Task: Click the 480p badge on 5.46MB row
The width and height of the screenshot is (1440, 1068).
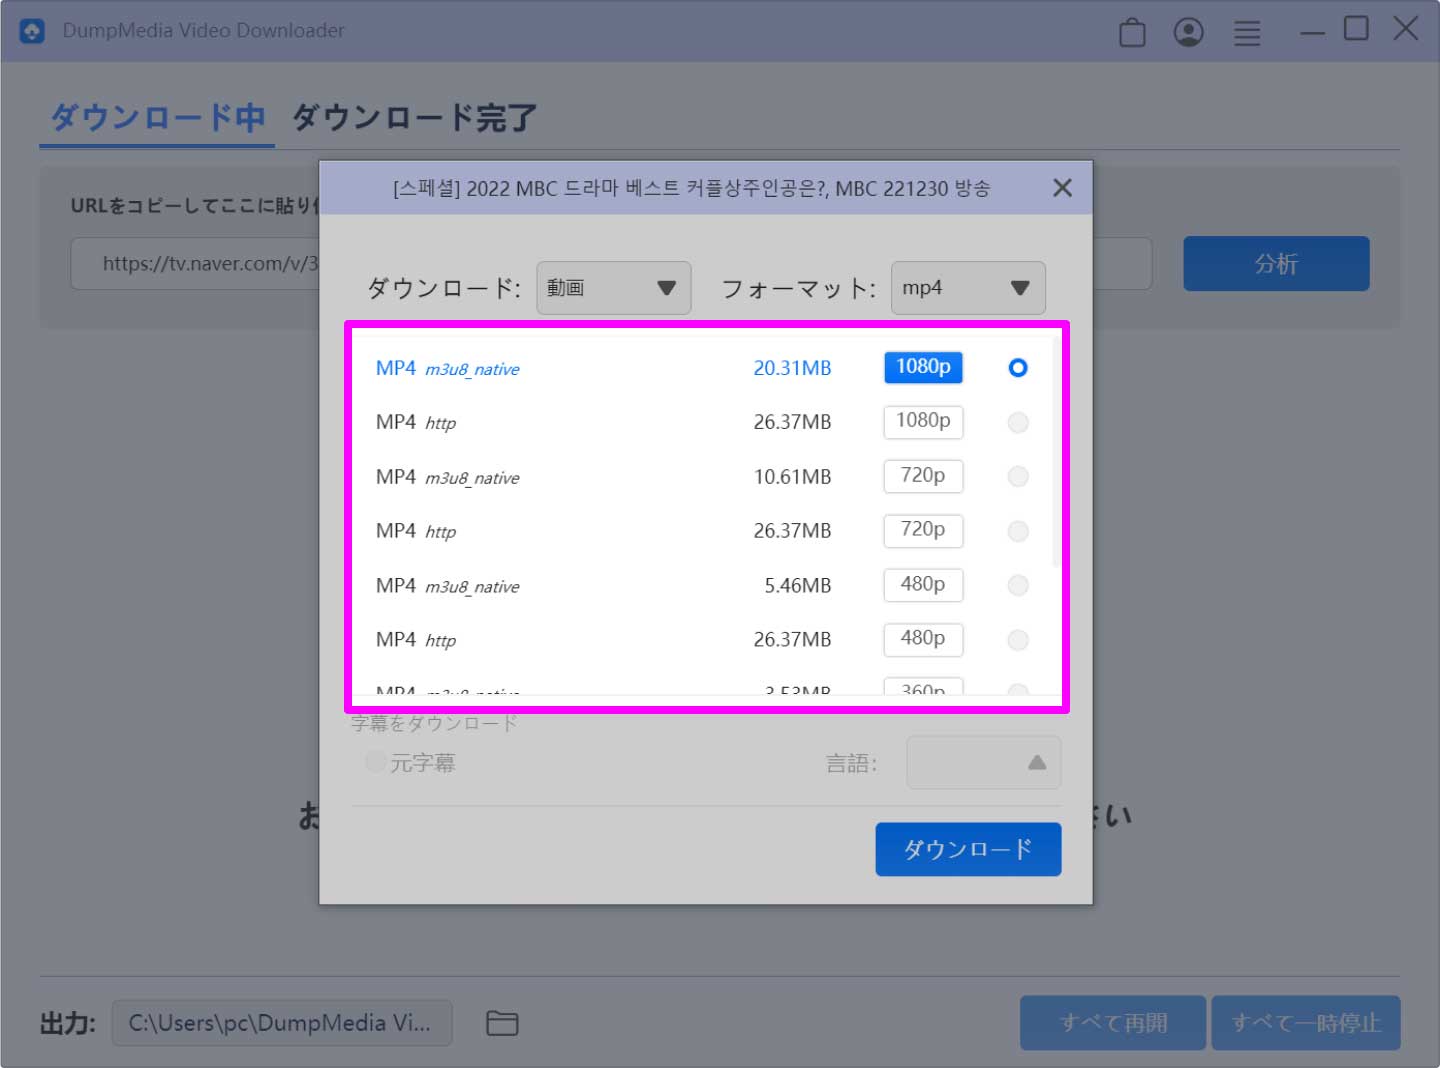Action: click(x=923, y=585)
